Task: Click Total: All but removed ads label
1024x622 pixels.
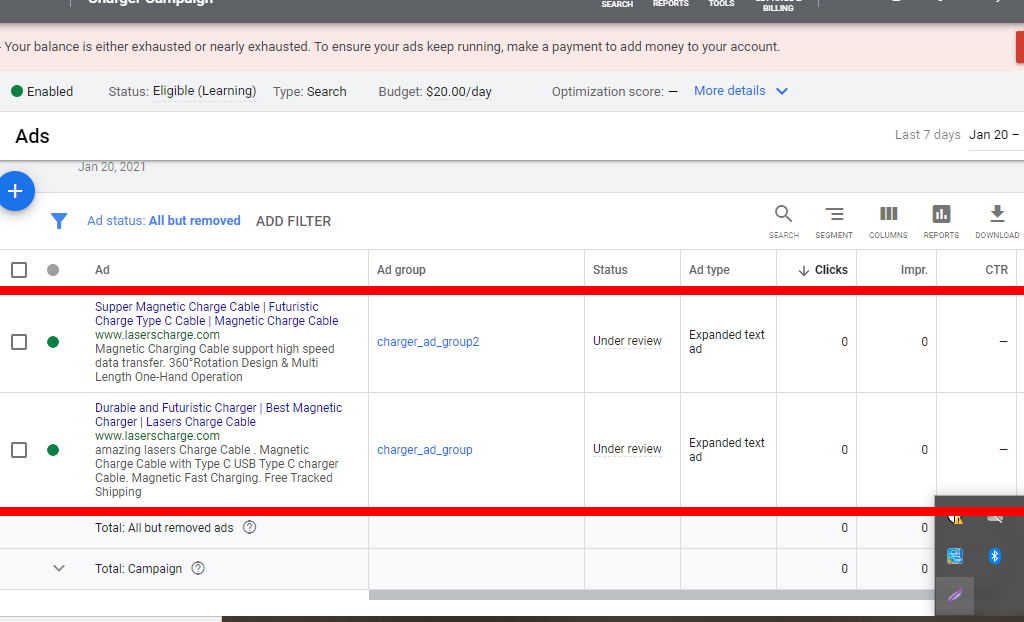Action: [164, 527]
